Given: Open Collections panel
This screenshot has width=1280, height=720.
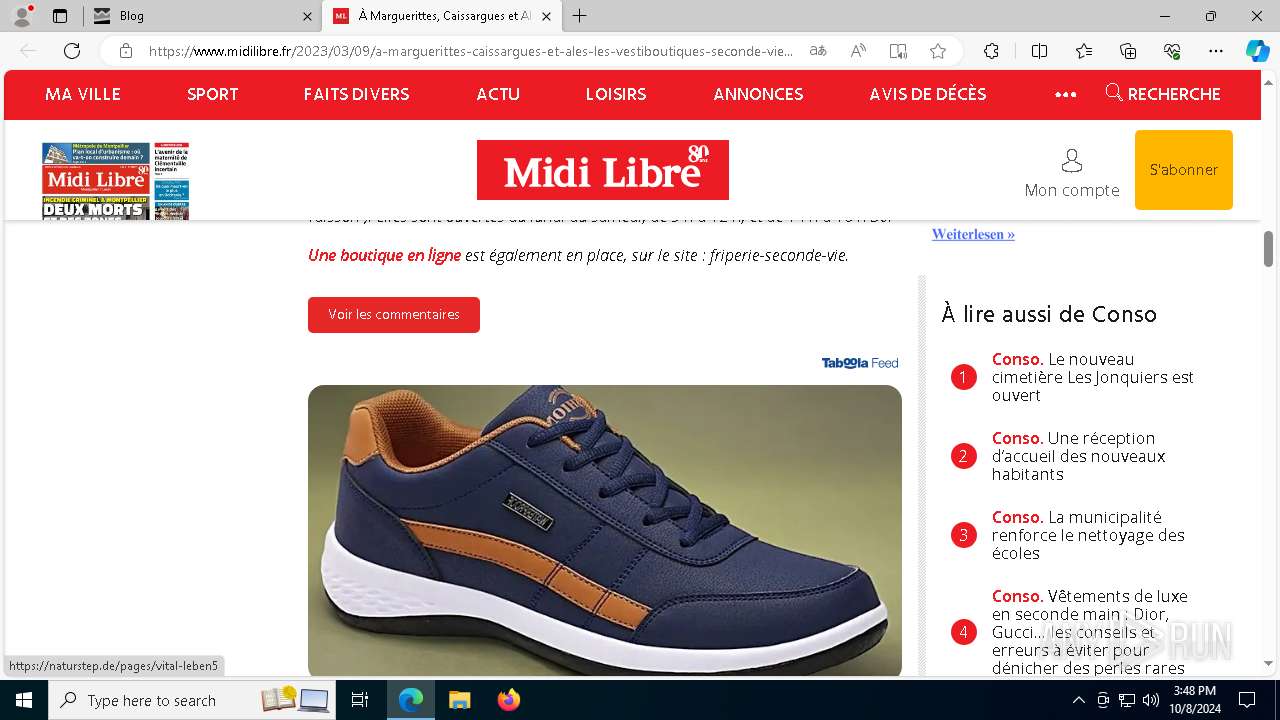Looking at the screenshot, I should [1128, 51].
